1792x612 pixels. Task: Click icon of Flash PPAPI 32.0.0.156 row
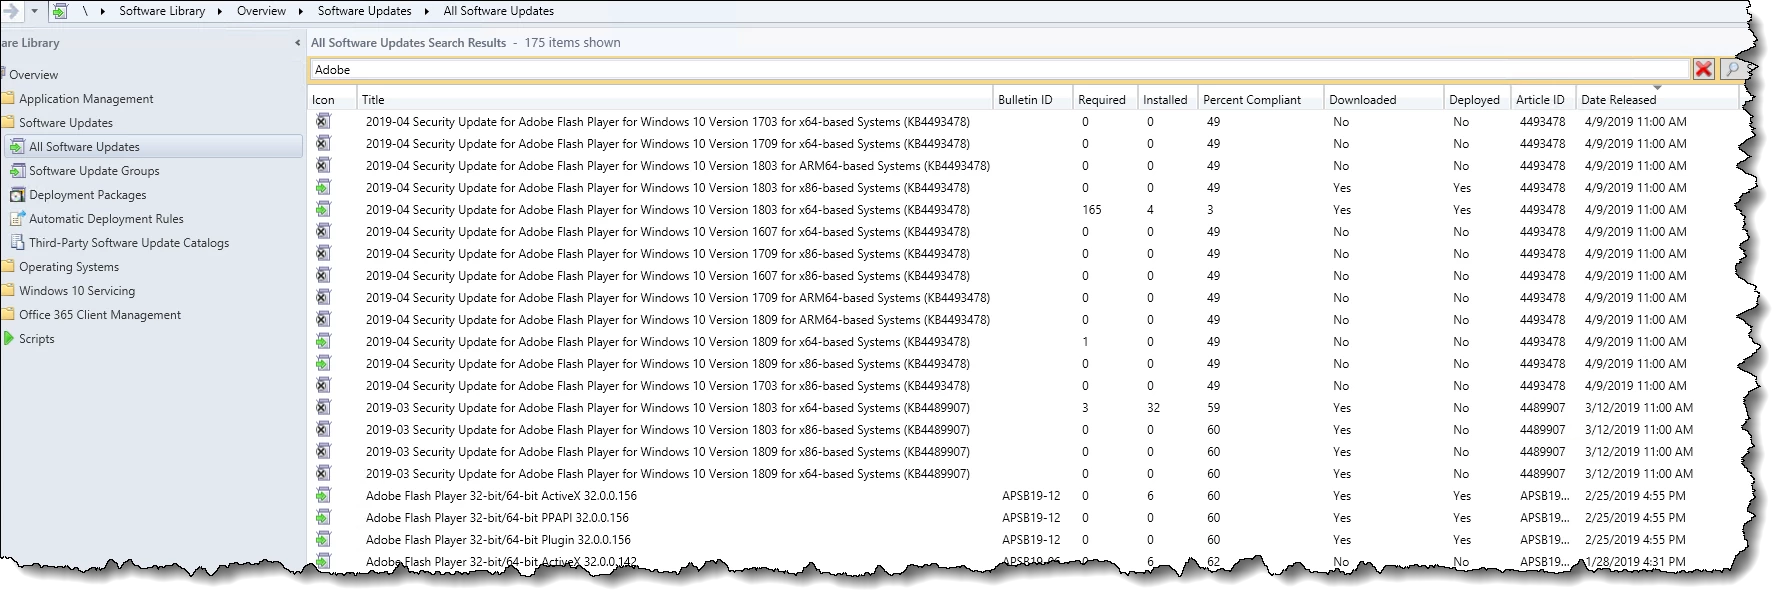click(323, 518)
